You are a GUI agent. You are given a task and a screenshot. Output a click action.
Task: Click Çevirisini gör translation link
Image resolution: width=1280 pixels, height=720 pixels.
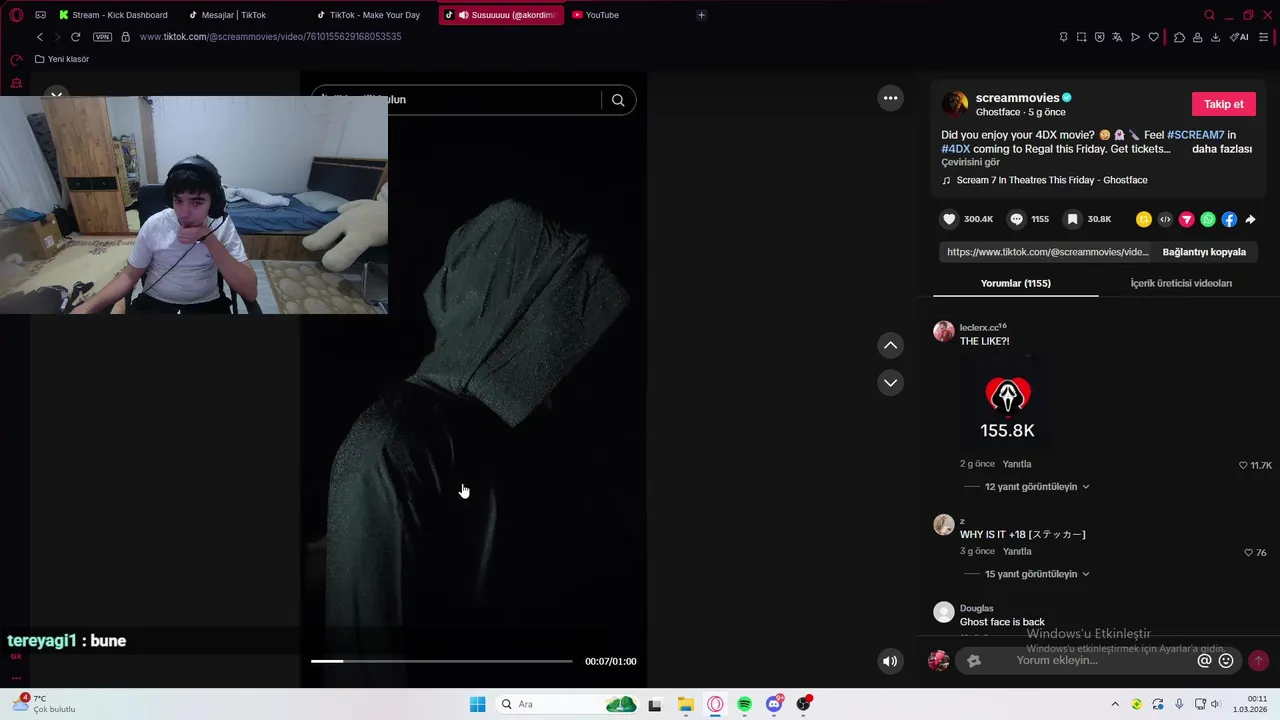(970, 162)
